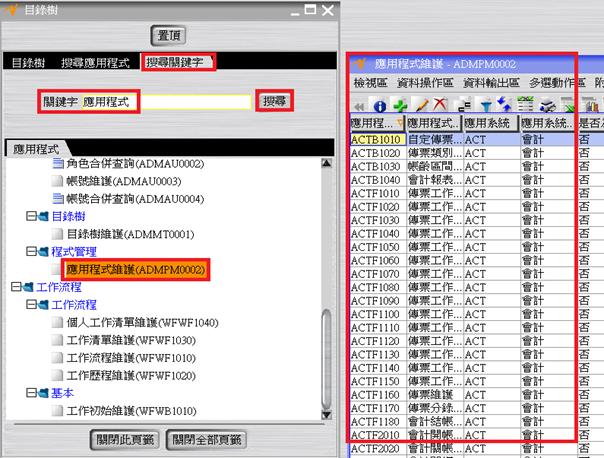The image size is (604, 458).
Task: Click the grey double-left-arrow first record icon
Action: [359, 105]
